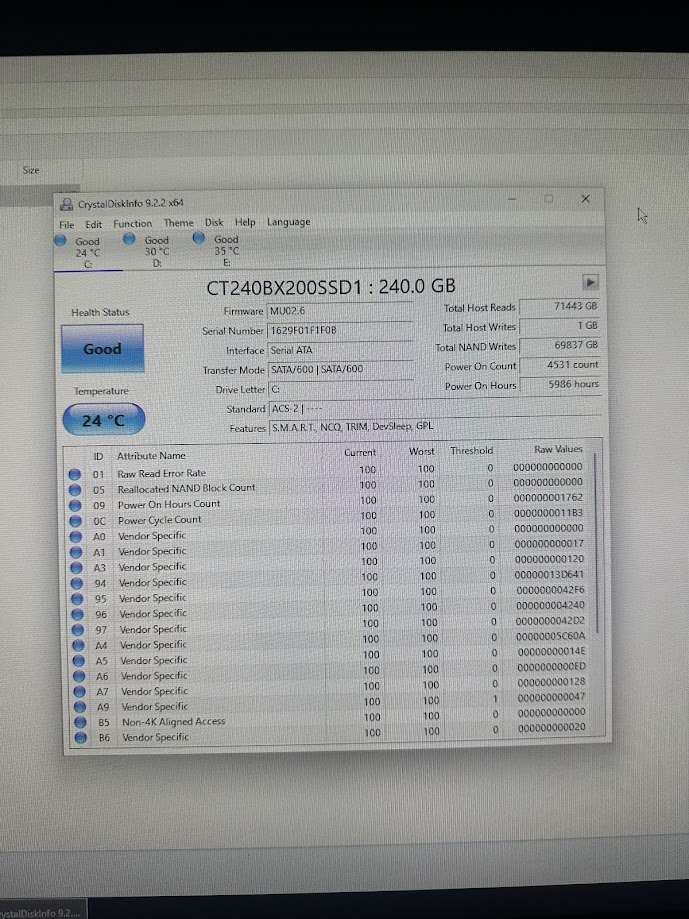Select Reallocated NAND Block Count row
This screenshot has width=689, height=919.
[x=329, y=486]
